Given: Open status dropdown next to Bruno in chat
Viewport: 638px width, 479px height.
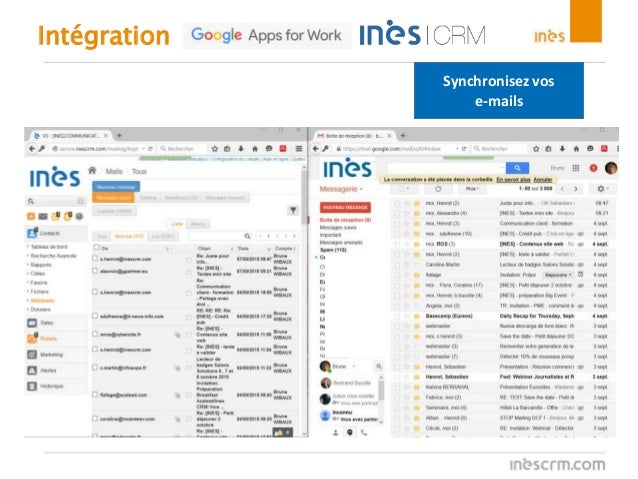Looking at the screenshot, I should (x=354, y=366).
